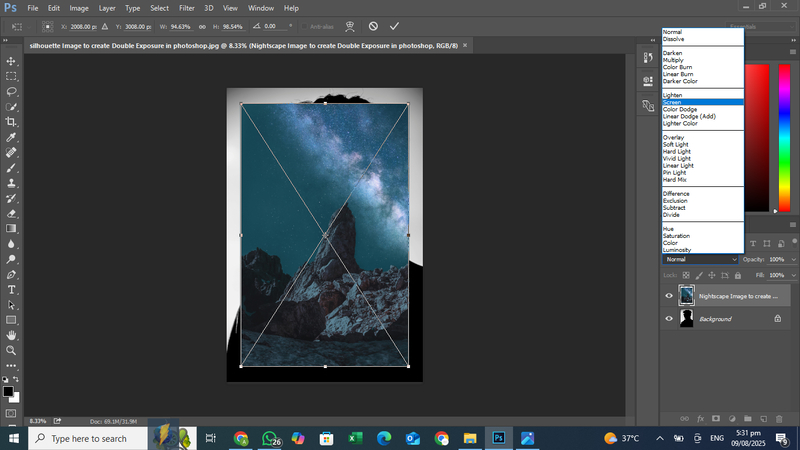This screenshot has width=800, height=450.
Task: Select the Brush tool
Action: (11, 168)
